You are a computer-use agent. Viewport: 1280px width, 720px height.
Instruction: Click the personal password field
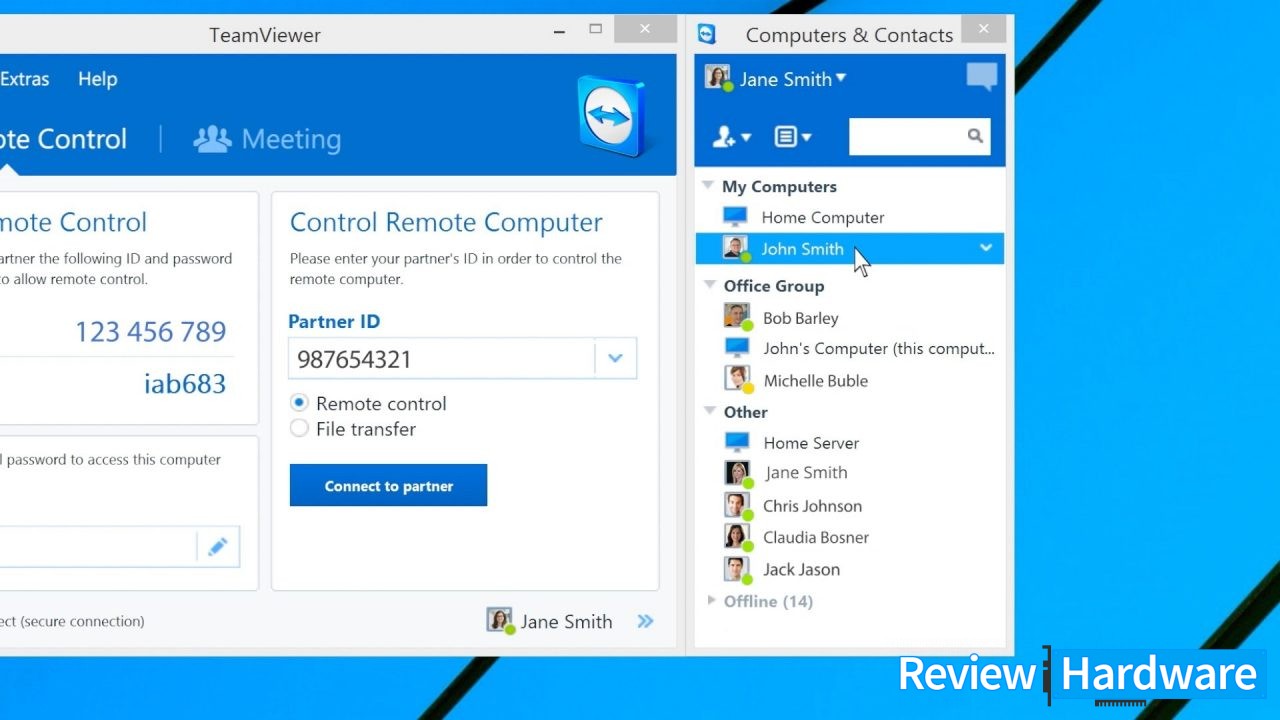click(x=98, y=547)
